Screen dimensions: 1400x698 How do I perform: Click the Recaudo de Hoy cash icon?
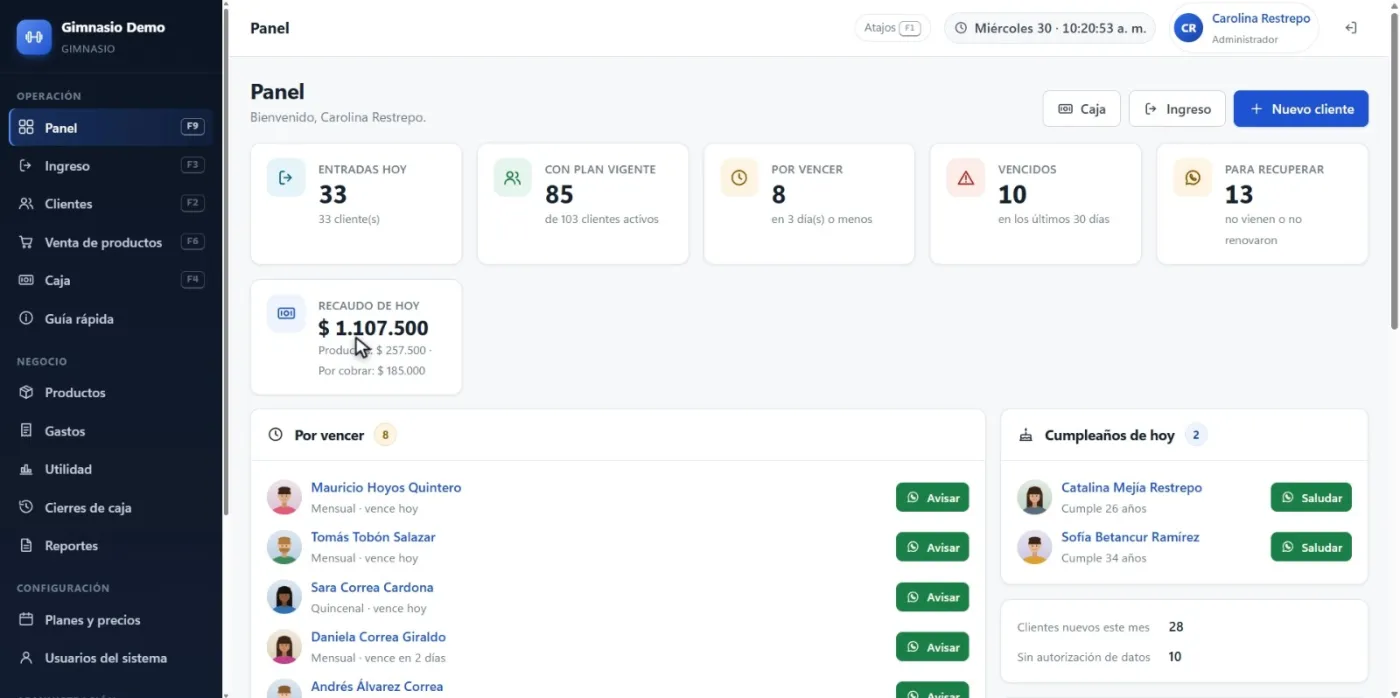click(x=286, y=314)
